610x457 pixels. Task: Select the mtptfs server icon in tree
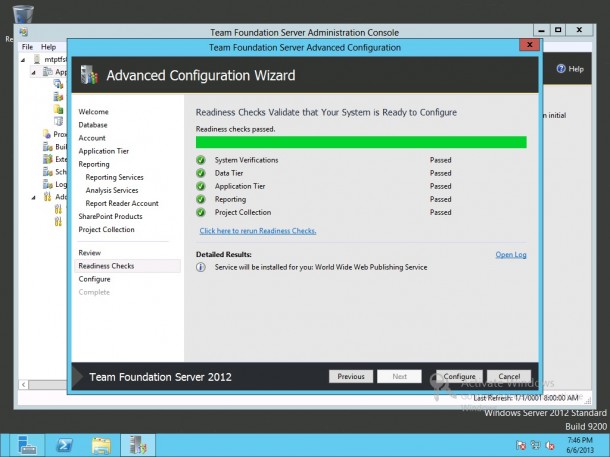click(x=37, y=59)
